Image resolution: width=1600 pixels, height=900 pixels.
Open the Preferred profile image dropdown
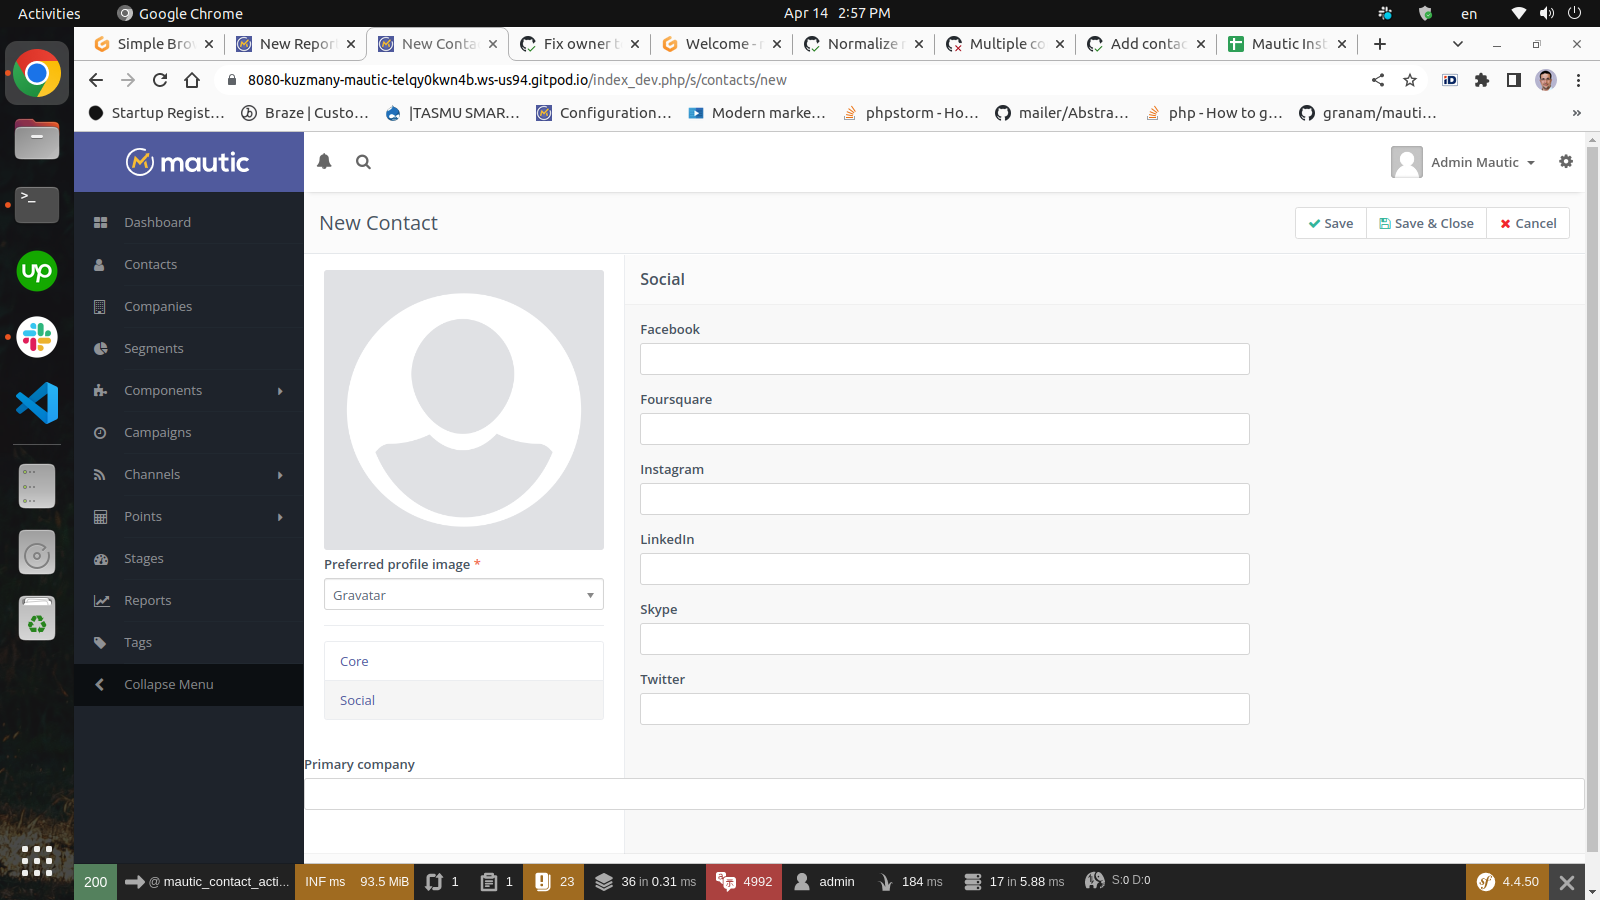tap(463, 594)
